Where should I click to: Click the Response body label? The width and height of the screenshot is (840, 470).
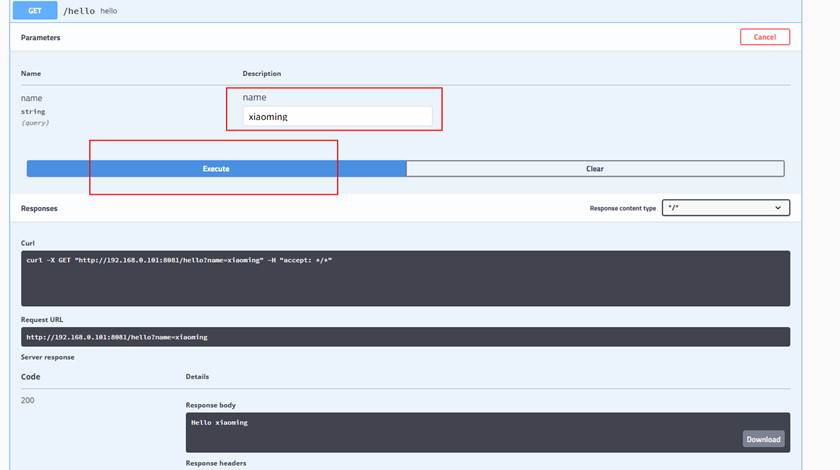(x=211, y=405)
